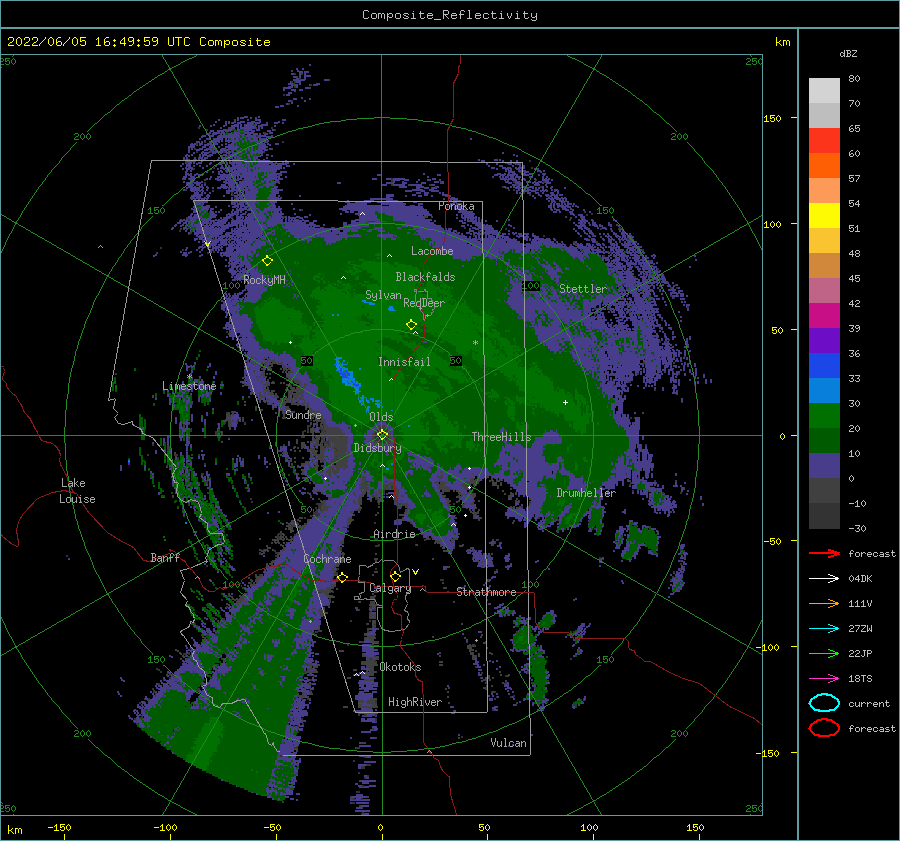Screen dimensions: 900x841
Task: Click the HighRiver town label
Action: 415,702
